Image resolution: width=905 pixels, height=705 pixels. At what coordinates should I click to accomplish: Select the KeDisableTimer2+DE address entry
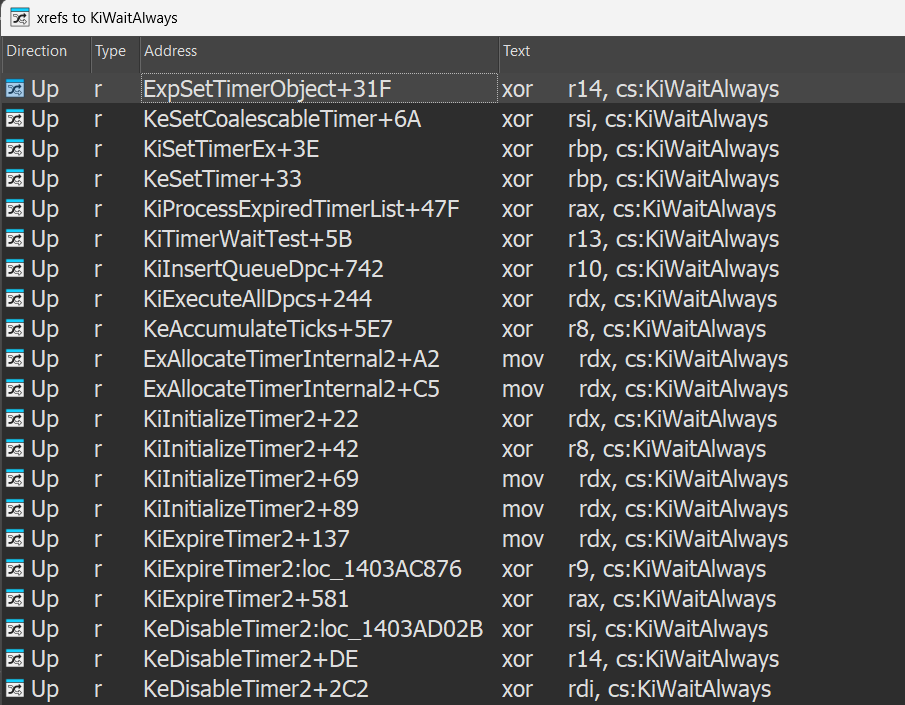point(250,659)
